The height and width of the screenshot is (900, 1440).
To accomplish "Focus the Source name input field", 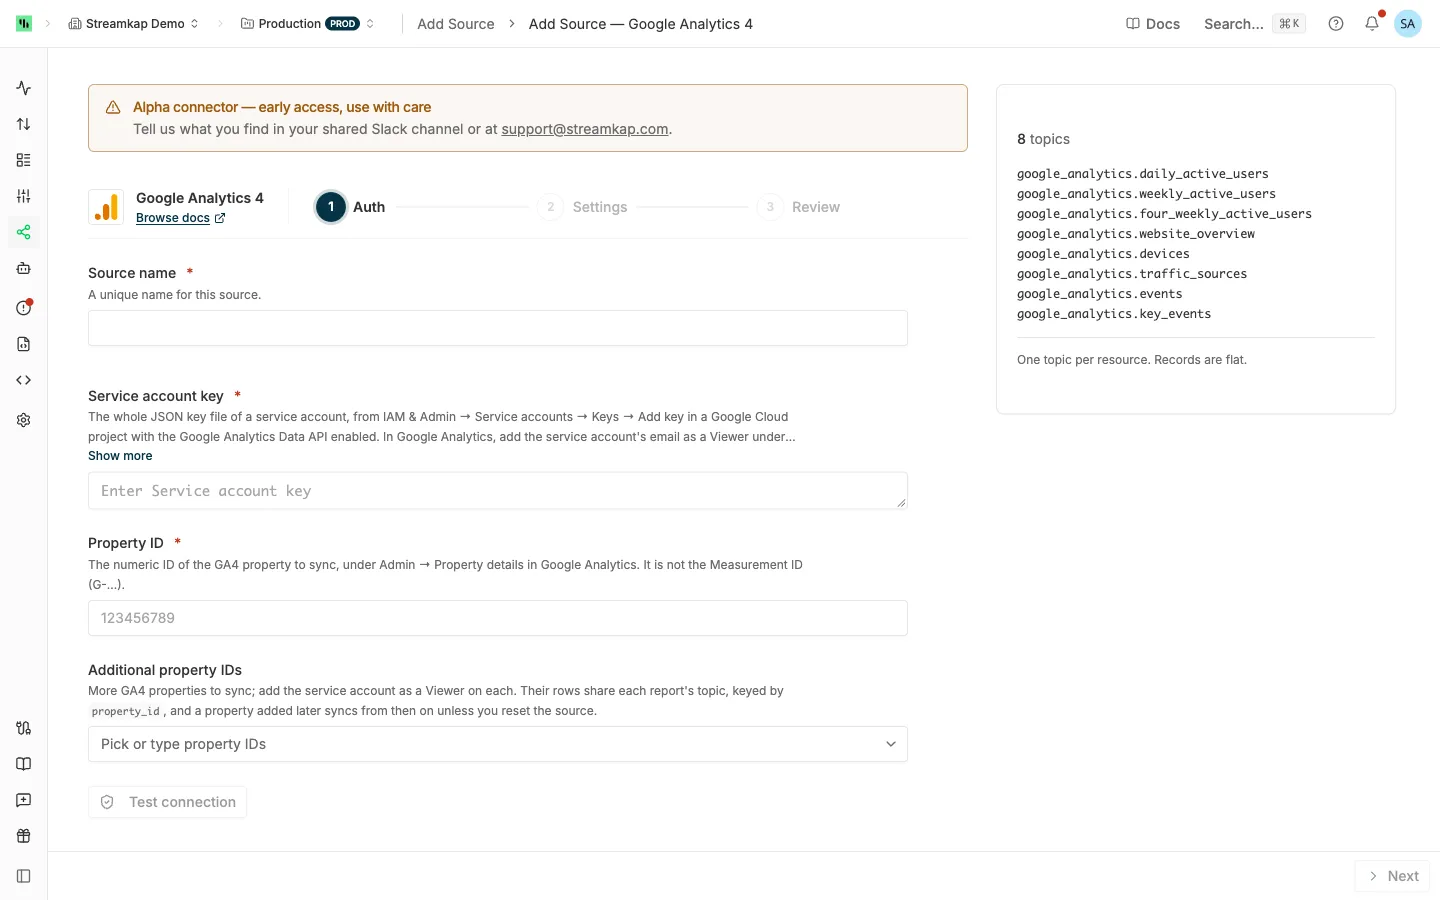I will (498, 328).
